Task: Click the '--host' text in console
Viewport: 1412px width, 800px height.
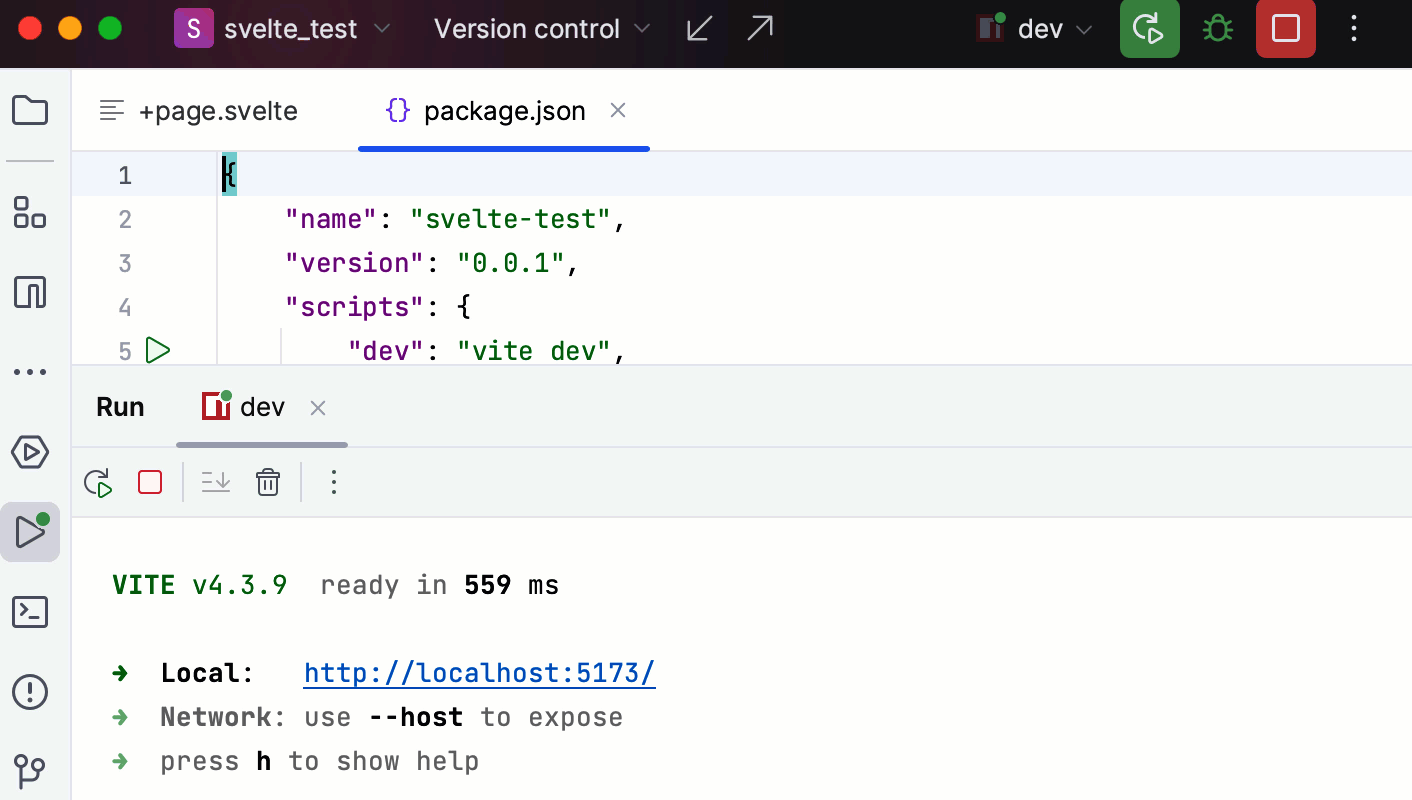Action: 415,717
